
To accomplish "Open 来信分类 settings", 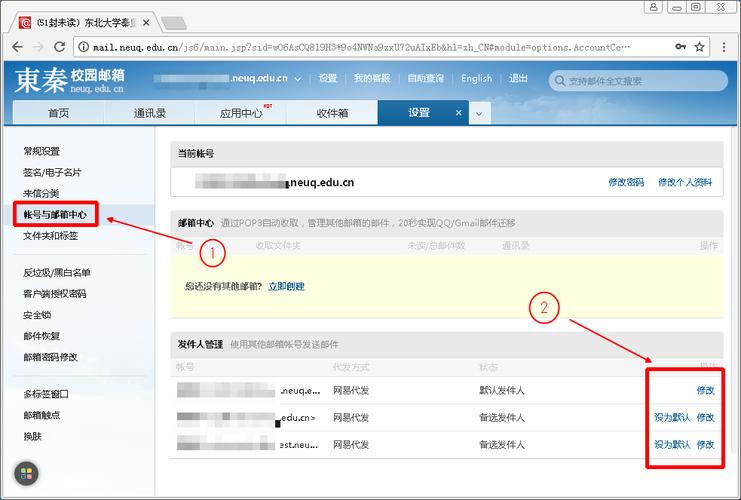I will click(41, 193).
